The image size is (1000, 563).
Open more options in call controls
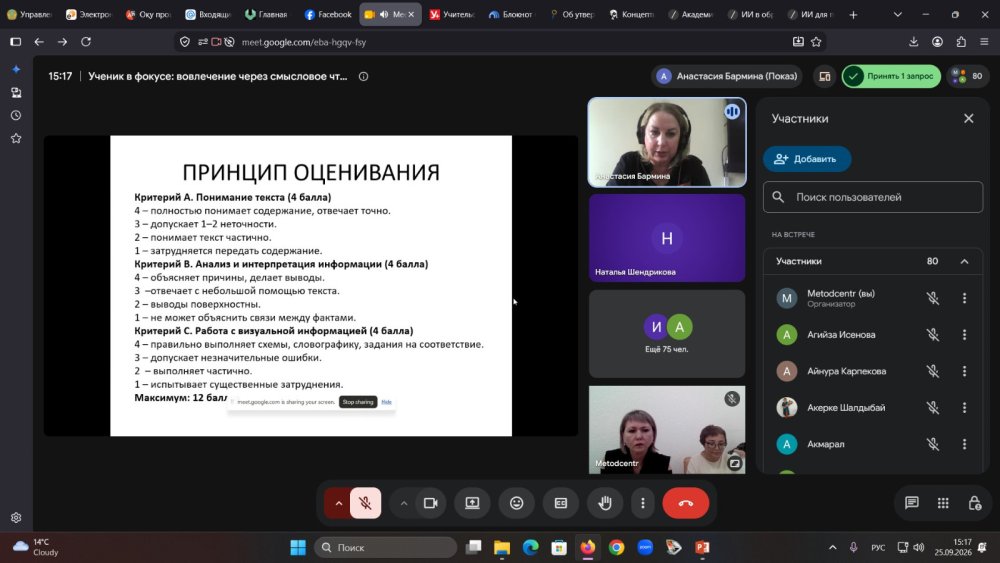pos(643,503)
